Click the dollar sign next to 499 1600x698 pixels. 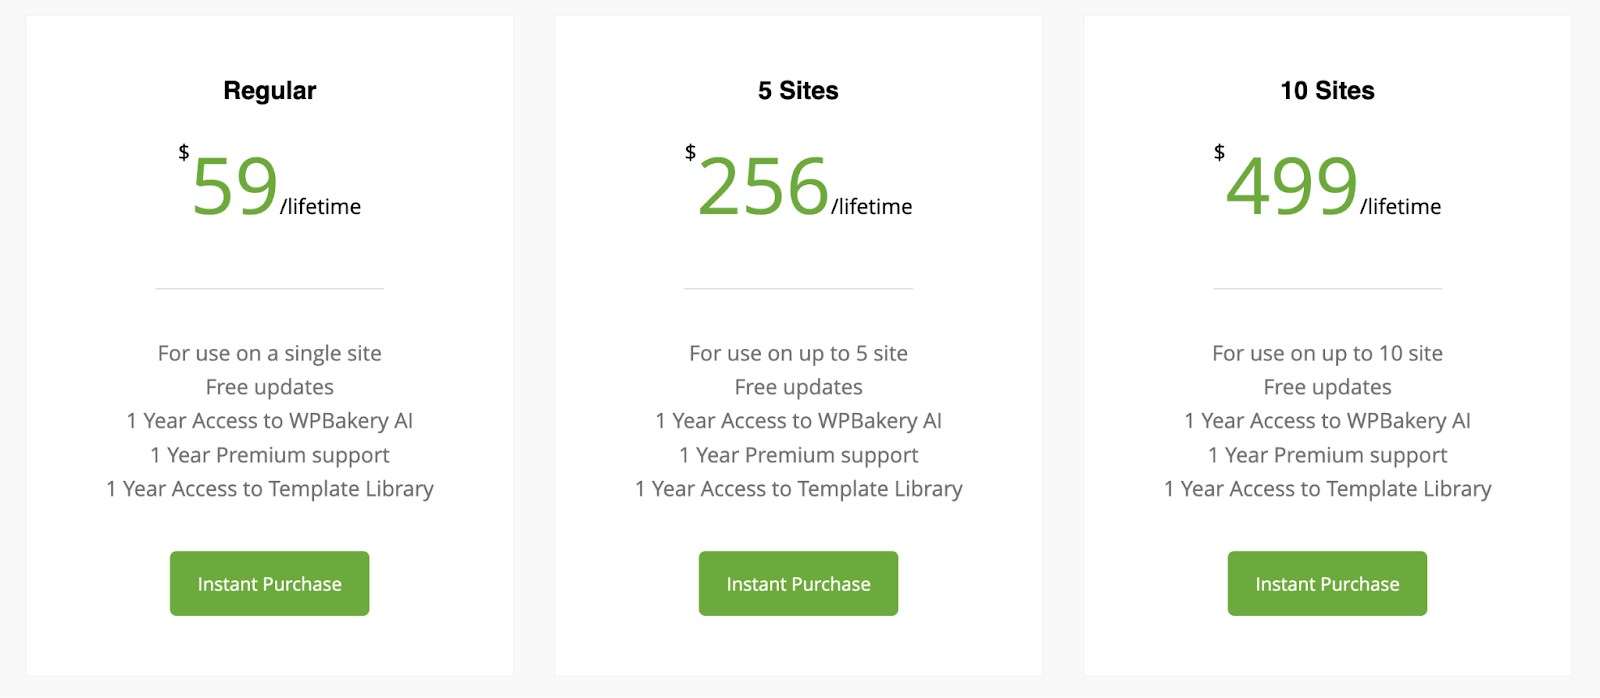(1218, 155)
